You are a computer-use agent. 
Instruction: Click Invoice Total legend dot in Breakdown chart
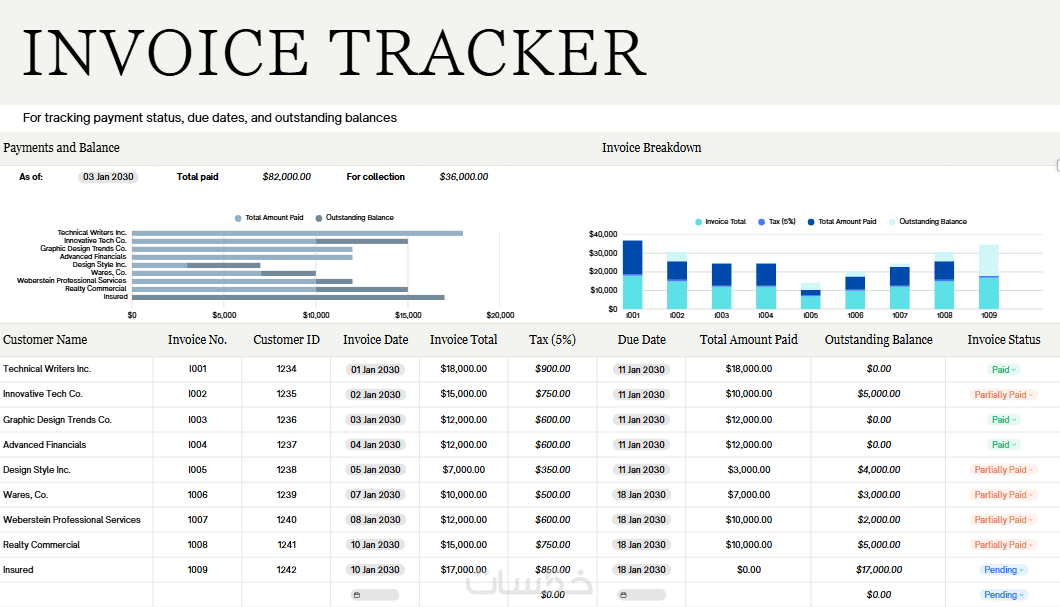(698, 222)
